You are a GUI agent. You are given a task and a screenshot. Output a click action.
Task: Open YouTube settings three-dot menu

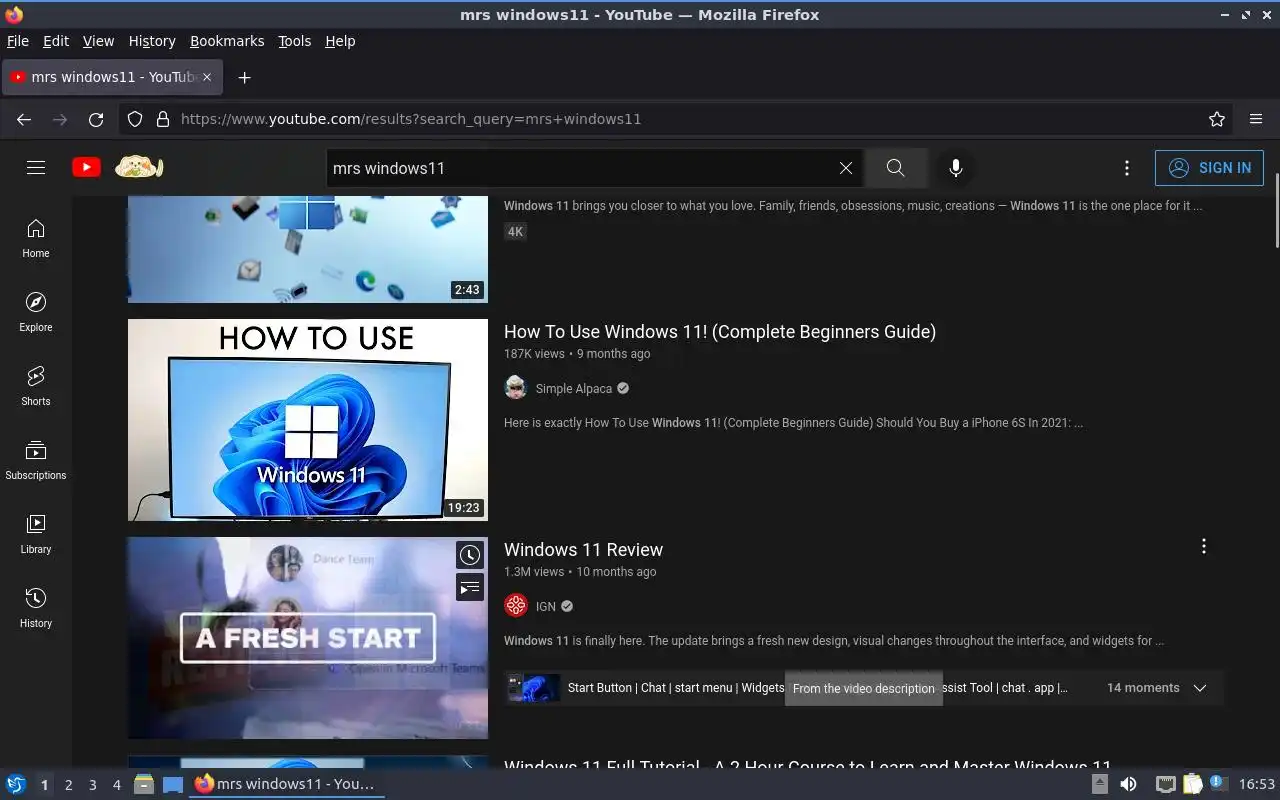1127,168
